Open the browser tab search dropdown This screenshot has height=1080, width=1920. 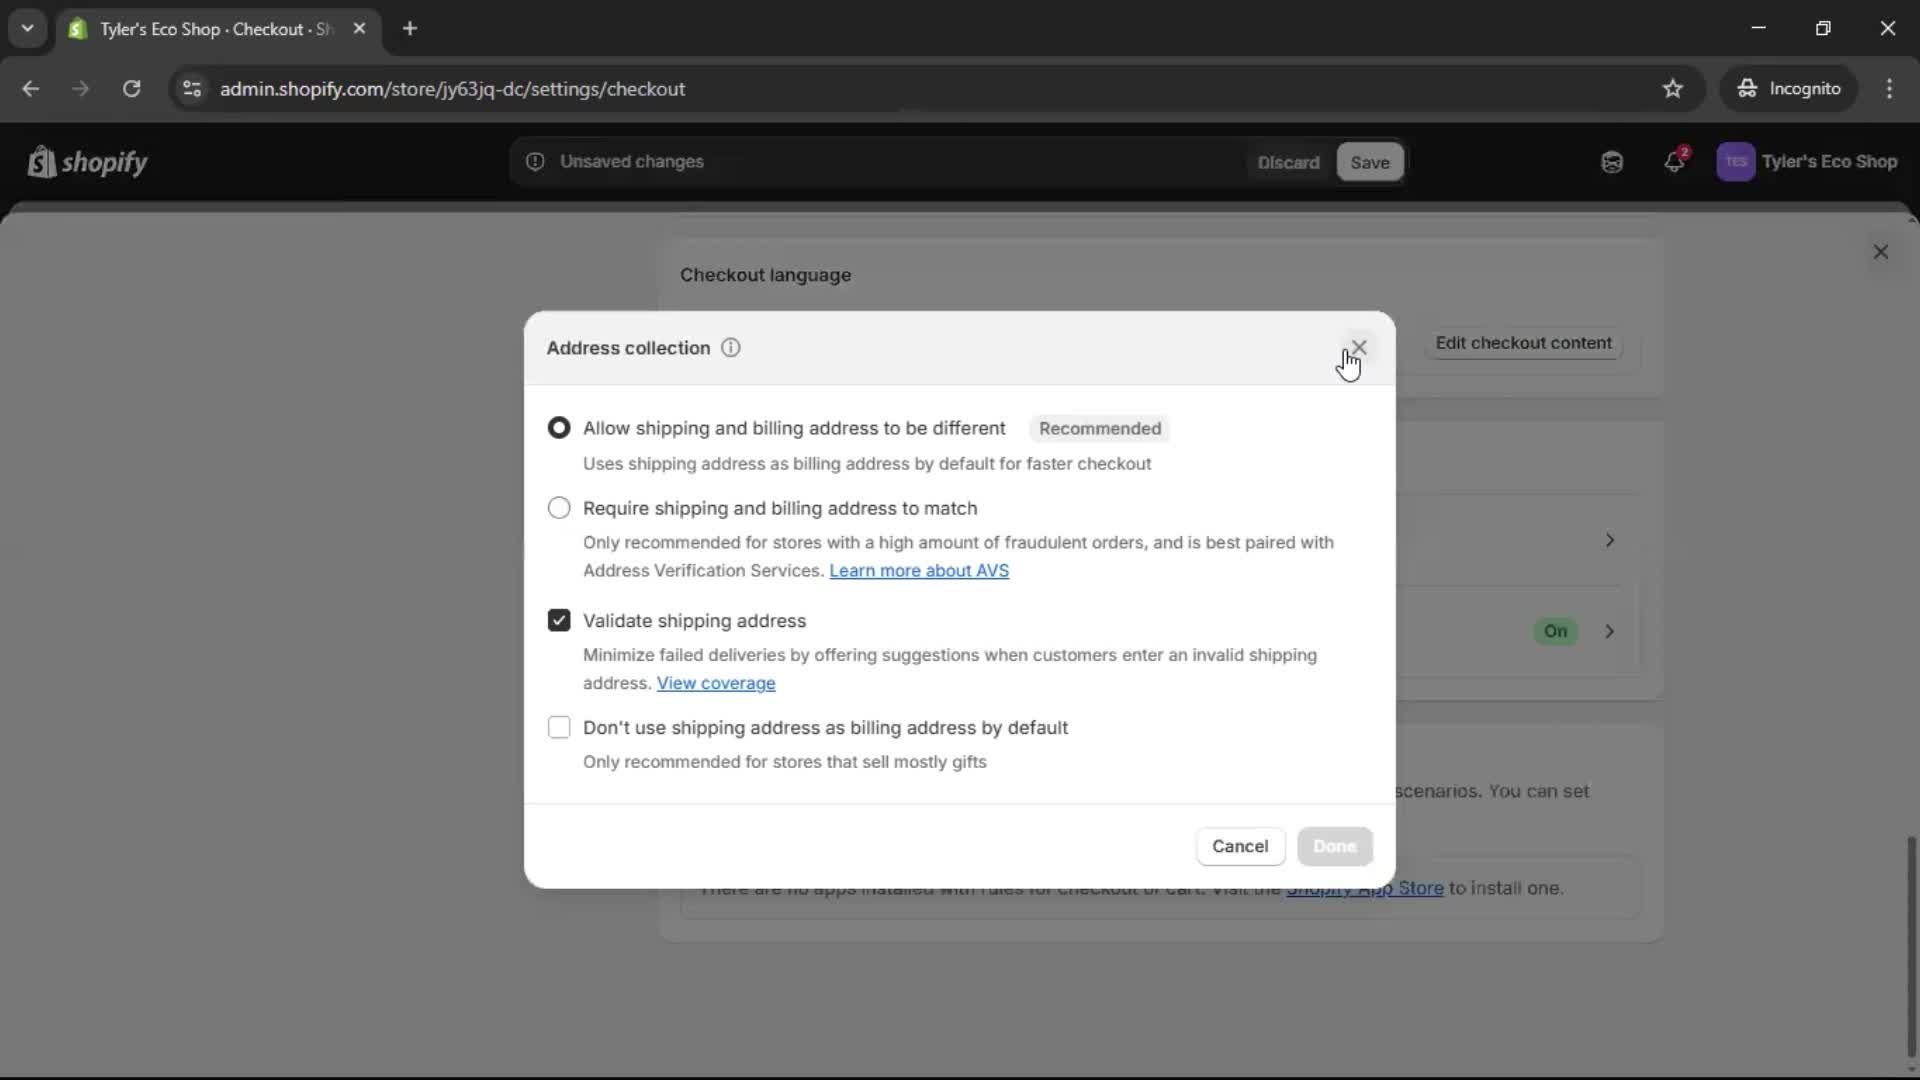click(27, 28)
